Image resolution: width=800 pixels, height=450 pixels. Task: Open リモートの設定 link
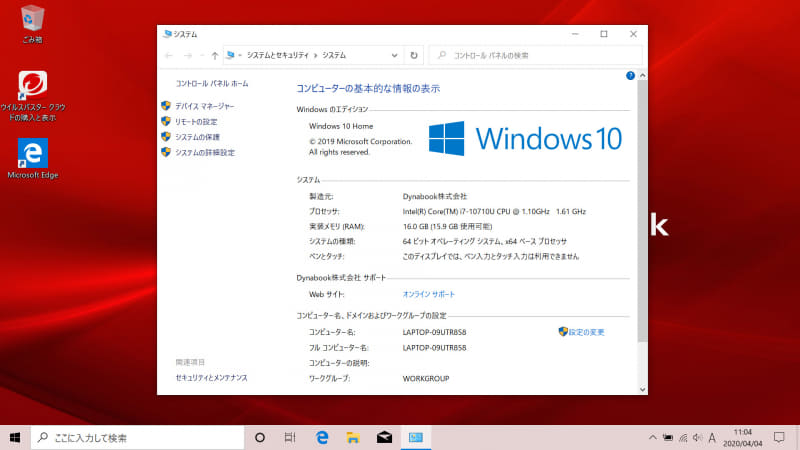196,122
